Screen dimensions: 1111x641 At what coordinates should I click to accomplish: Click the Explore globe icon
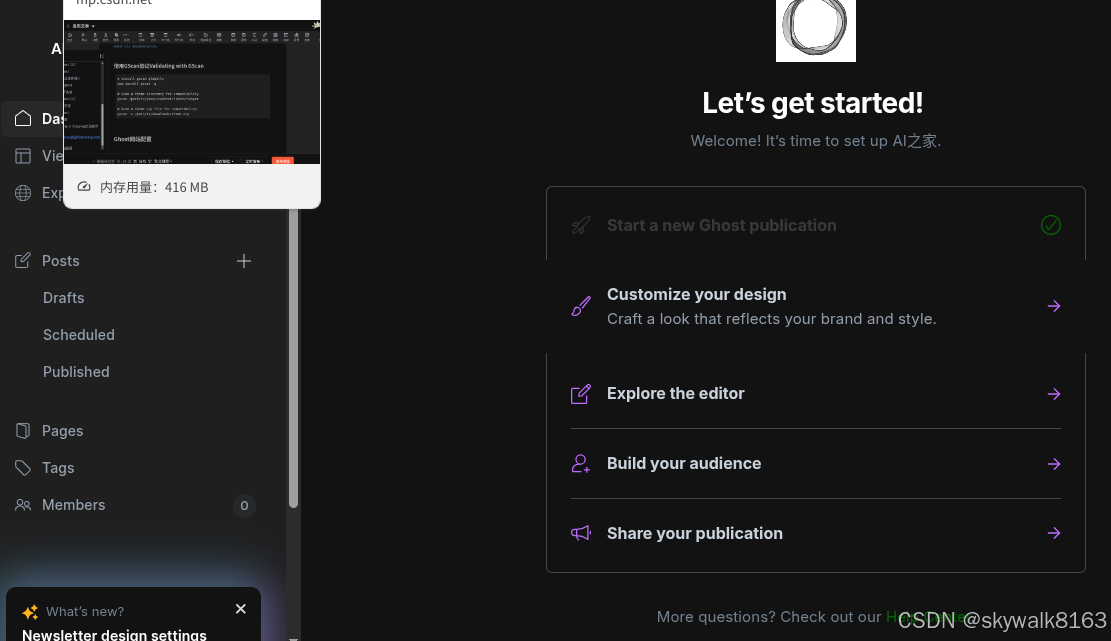23,193
